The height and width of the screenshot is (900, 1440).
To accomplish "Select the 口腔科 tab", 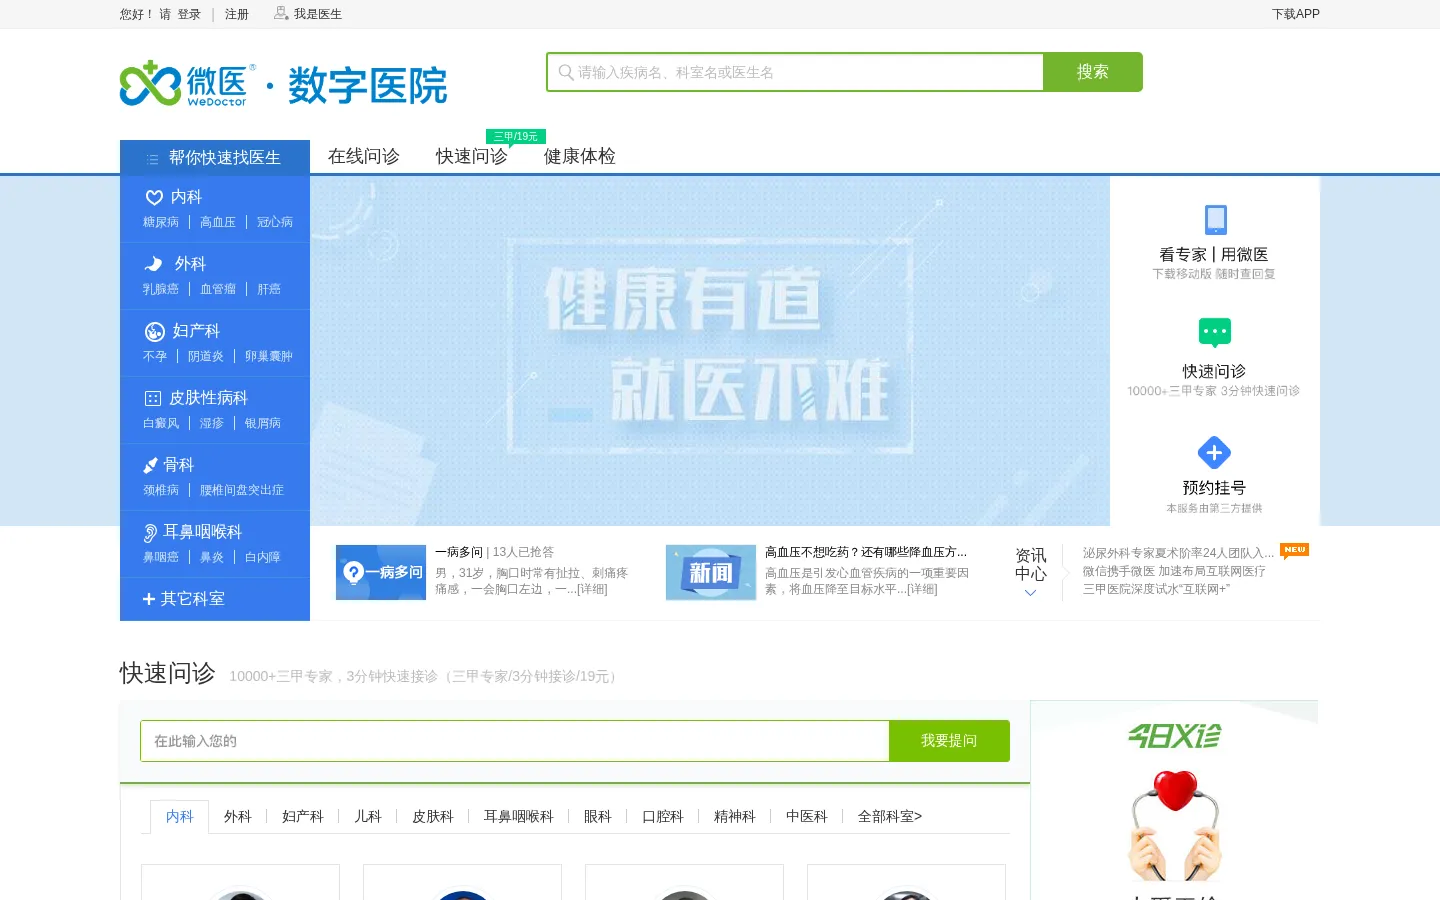I will [x=663, y=816].
